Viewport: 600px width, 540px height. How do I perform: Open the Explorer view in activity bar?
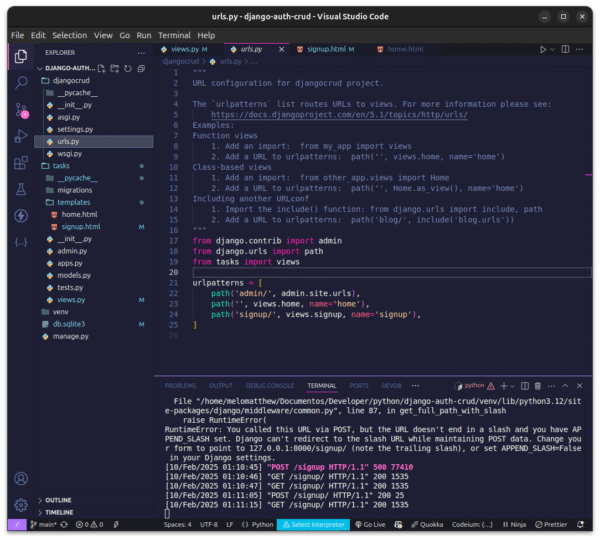click(21, 57)
